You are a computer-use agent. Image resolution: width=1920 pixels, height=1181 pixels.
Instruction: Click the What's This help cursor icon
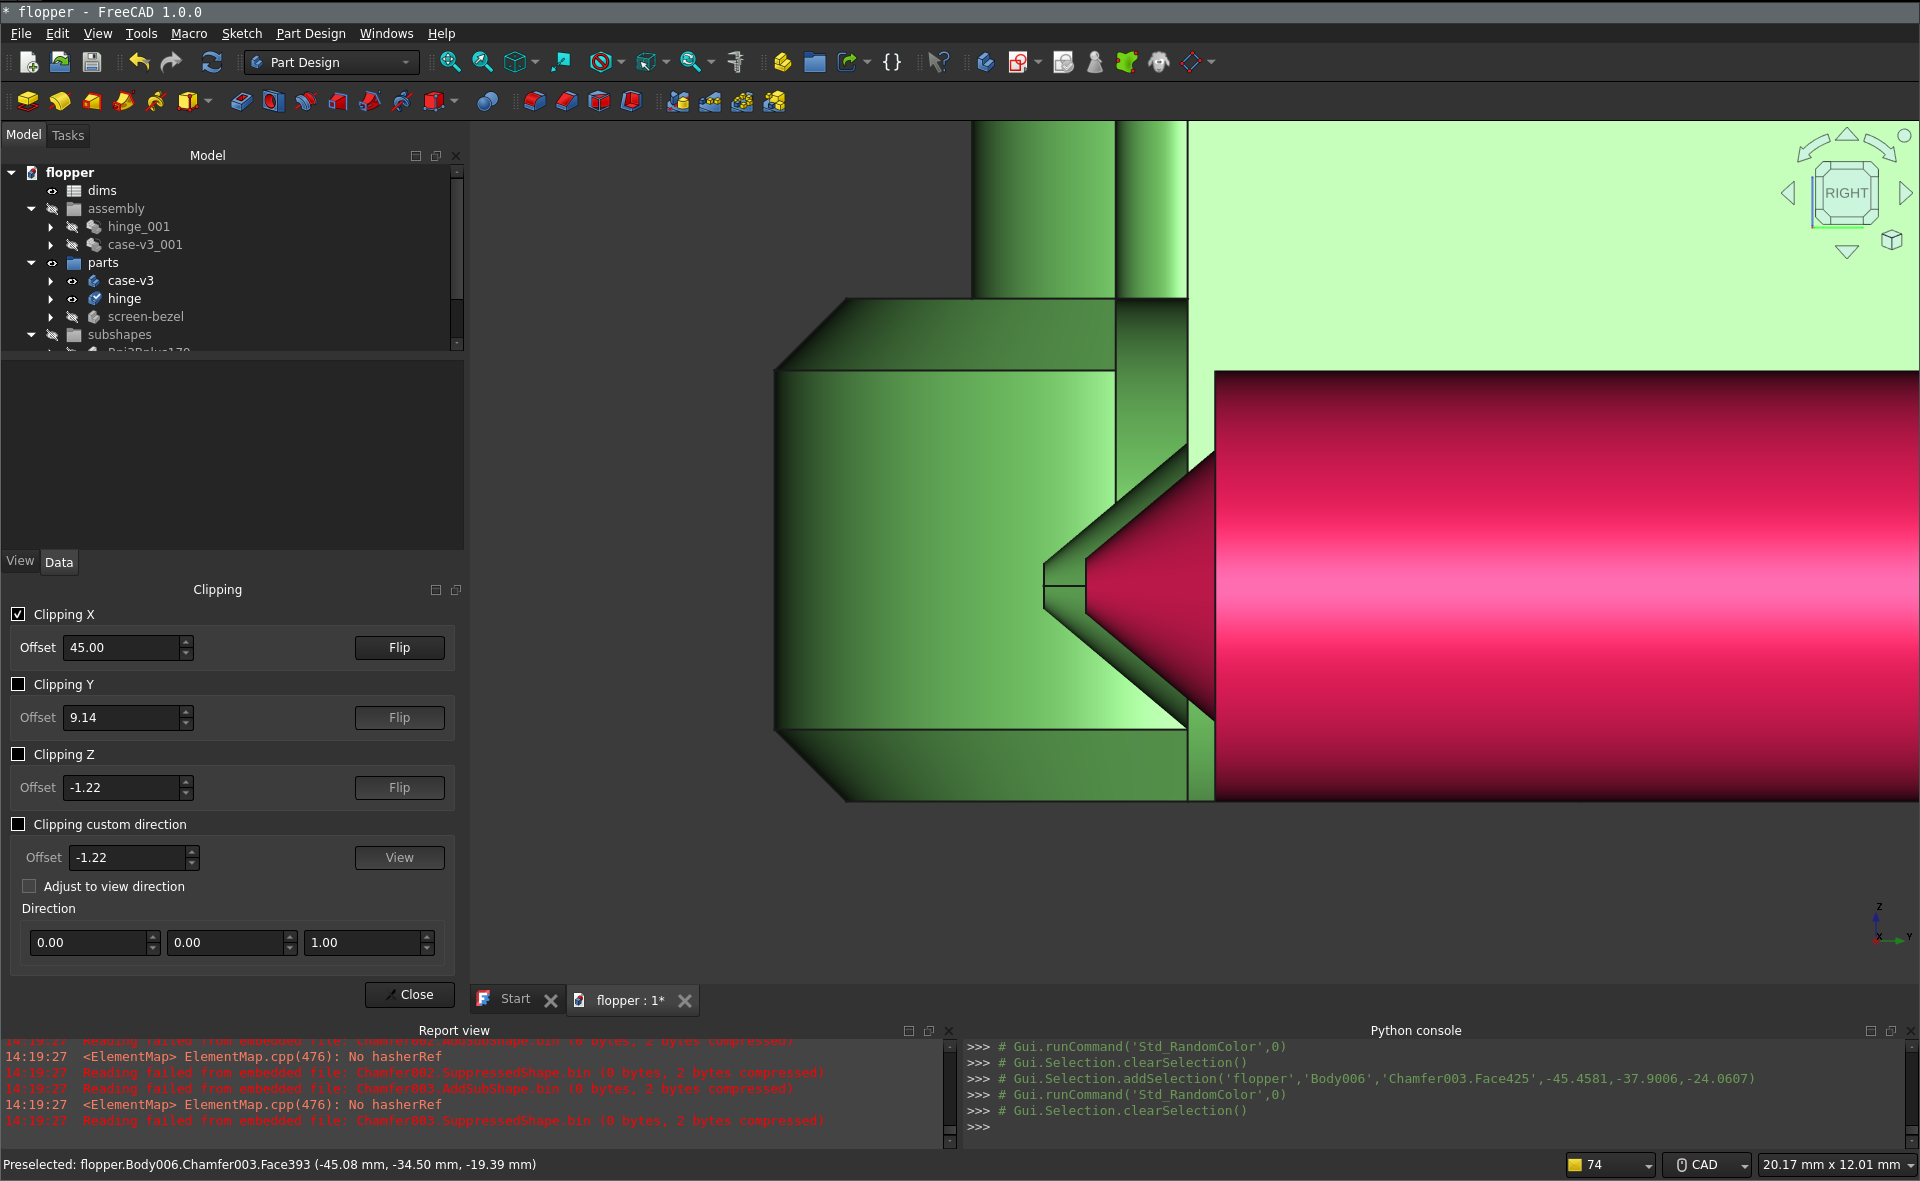click(938, 62)
